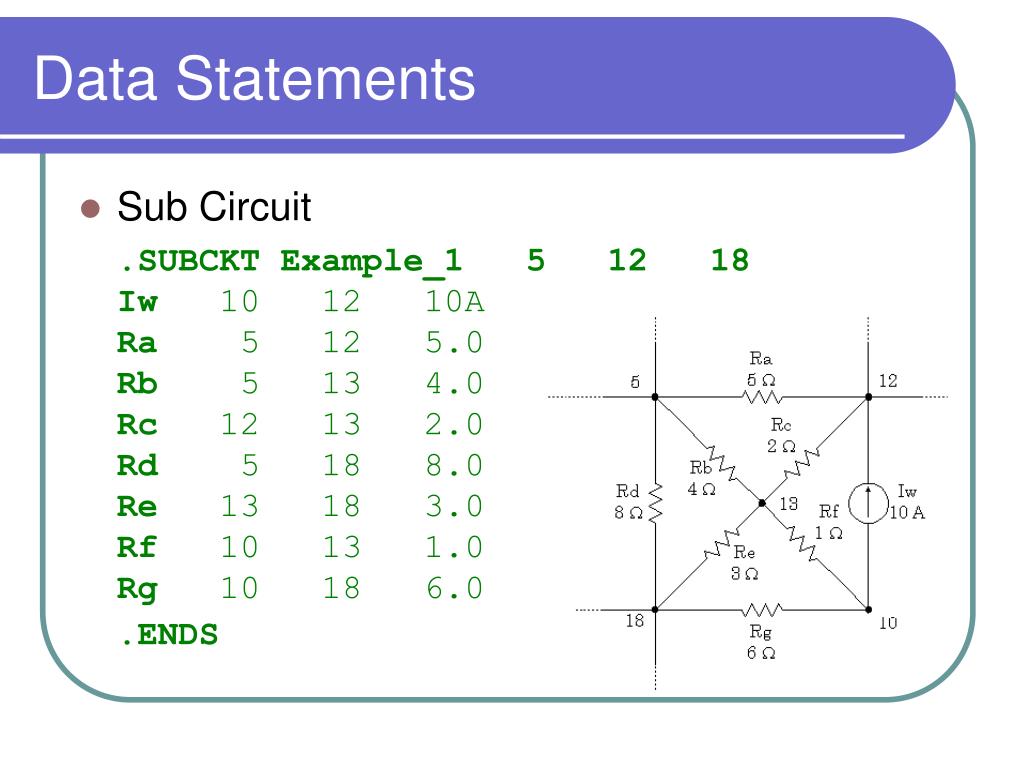Click node 18 junction dot in diagram
The image size is (1024, 768).
click(x=655, y=610)
